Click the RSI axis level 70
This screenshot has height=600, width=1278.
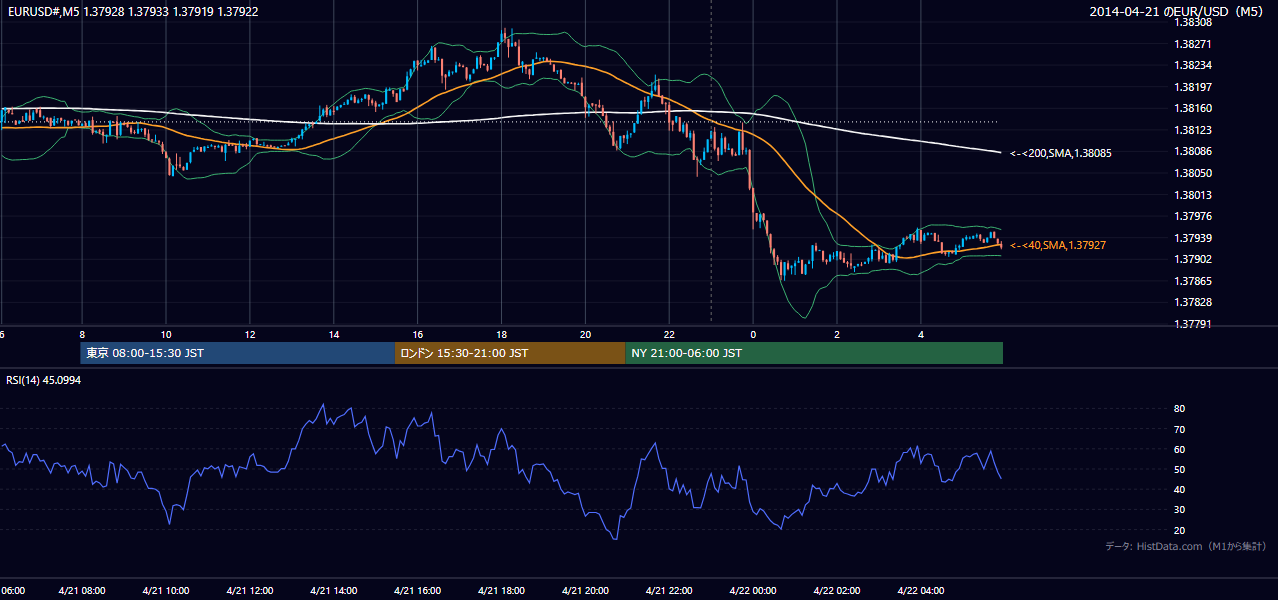1179,429
